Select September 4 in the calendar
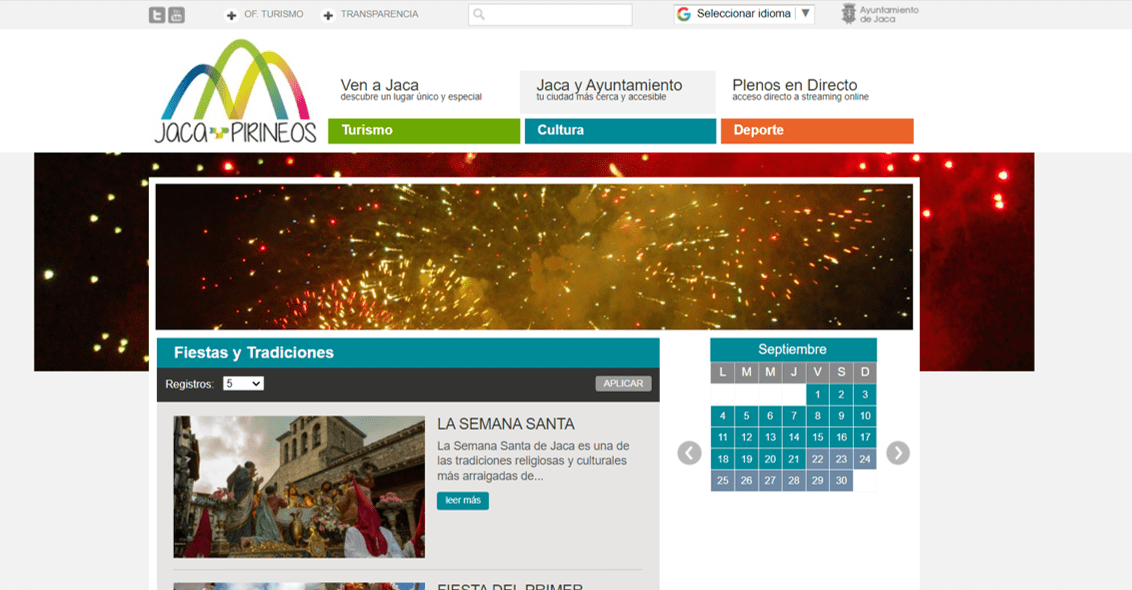The image size is (1132, 590). (x=723, y=416)
